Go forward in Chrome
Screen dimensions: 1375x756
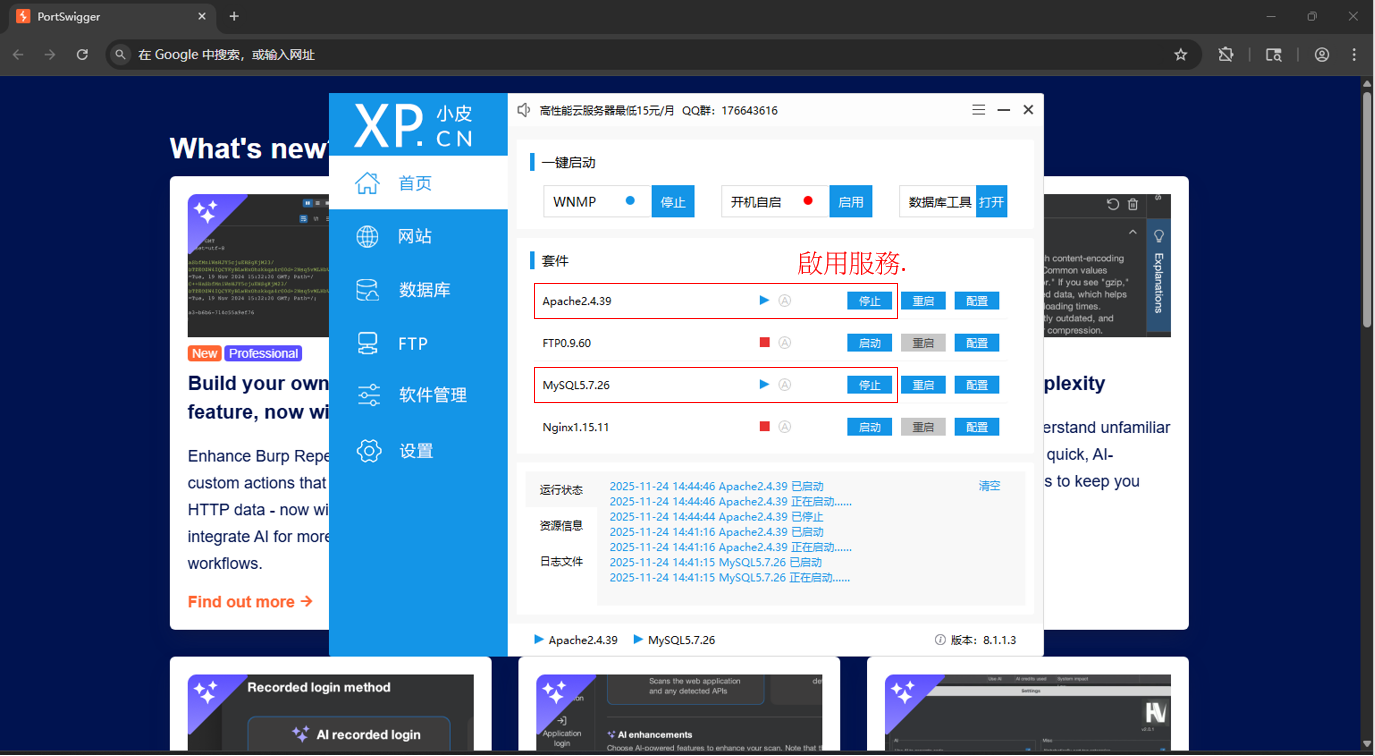(50, 55)
